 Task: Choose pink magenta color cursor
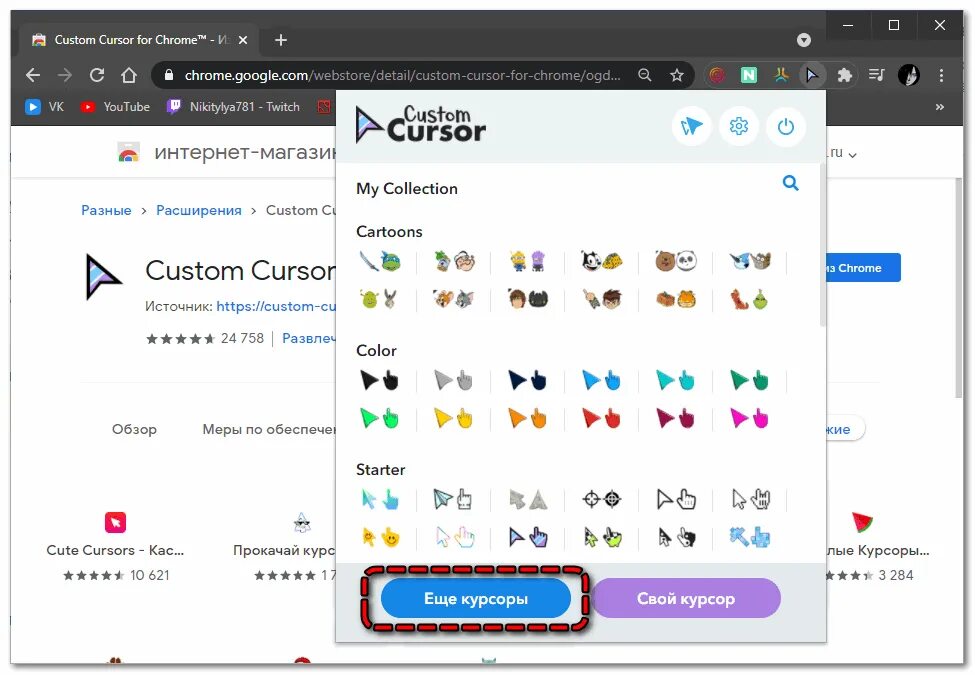pyautogui.click(x=750, y=419)
